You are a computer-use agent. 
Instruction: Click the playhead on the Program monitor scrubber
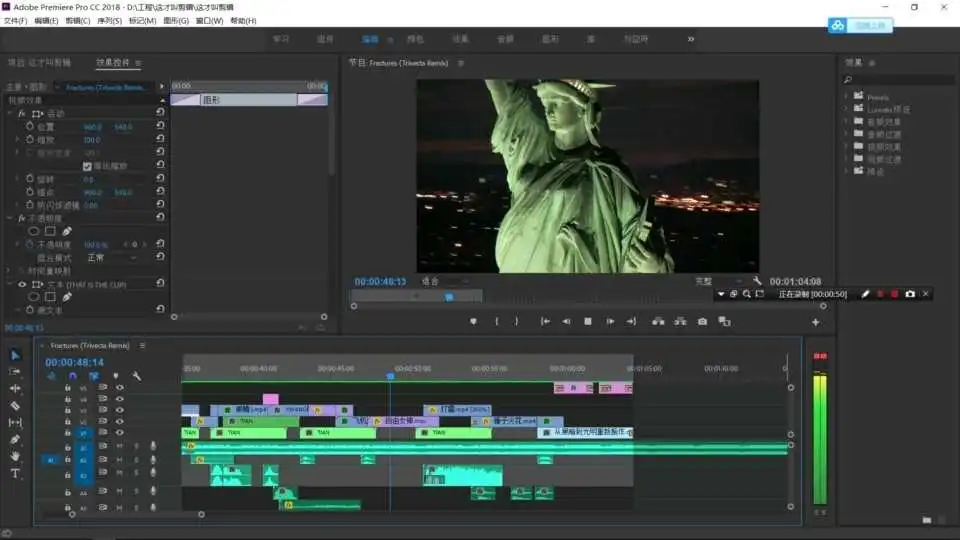point(448,296)
